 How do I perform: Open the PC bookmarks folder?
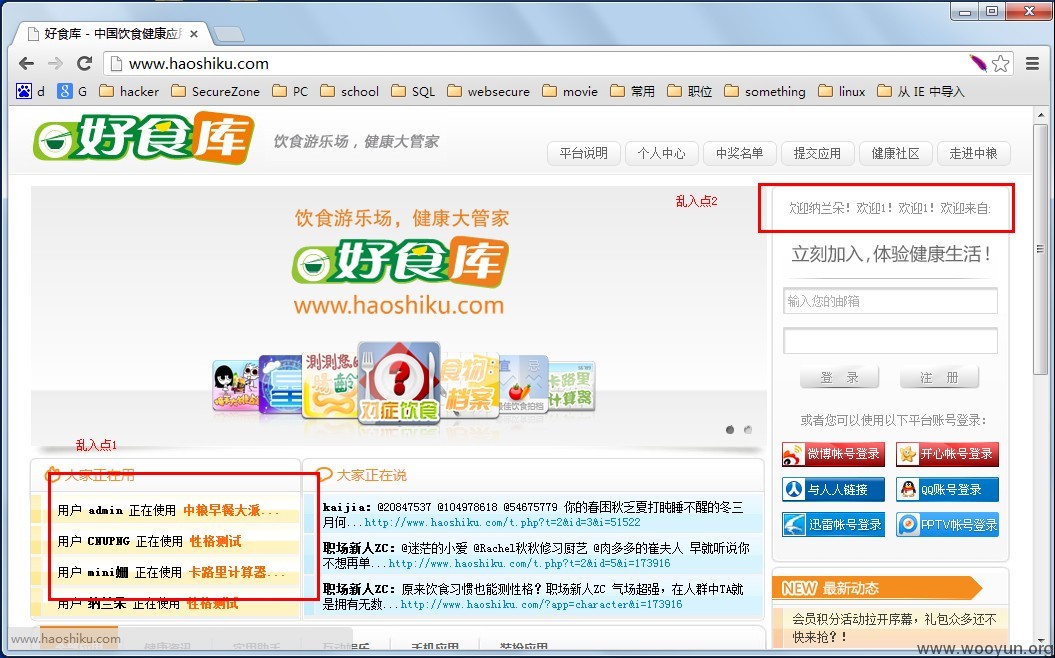click(x=290, y=91)
